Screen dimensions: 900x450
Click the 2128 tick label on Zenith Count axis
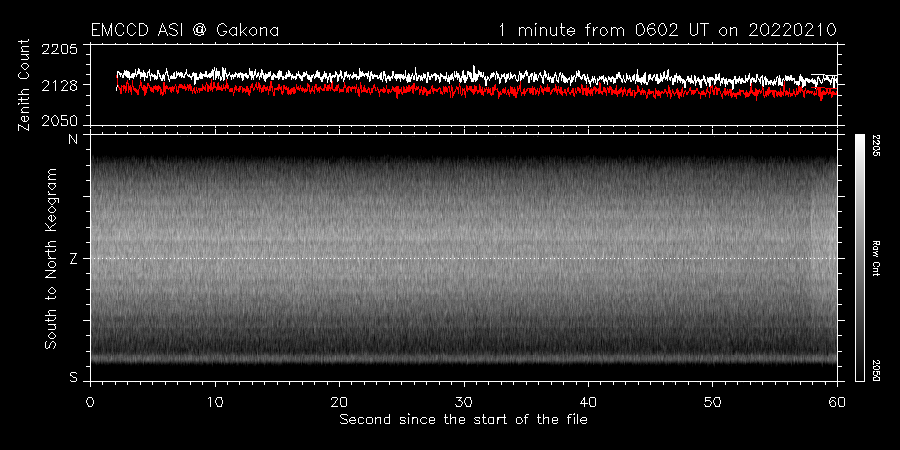[59, 86]
